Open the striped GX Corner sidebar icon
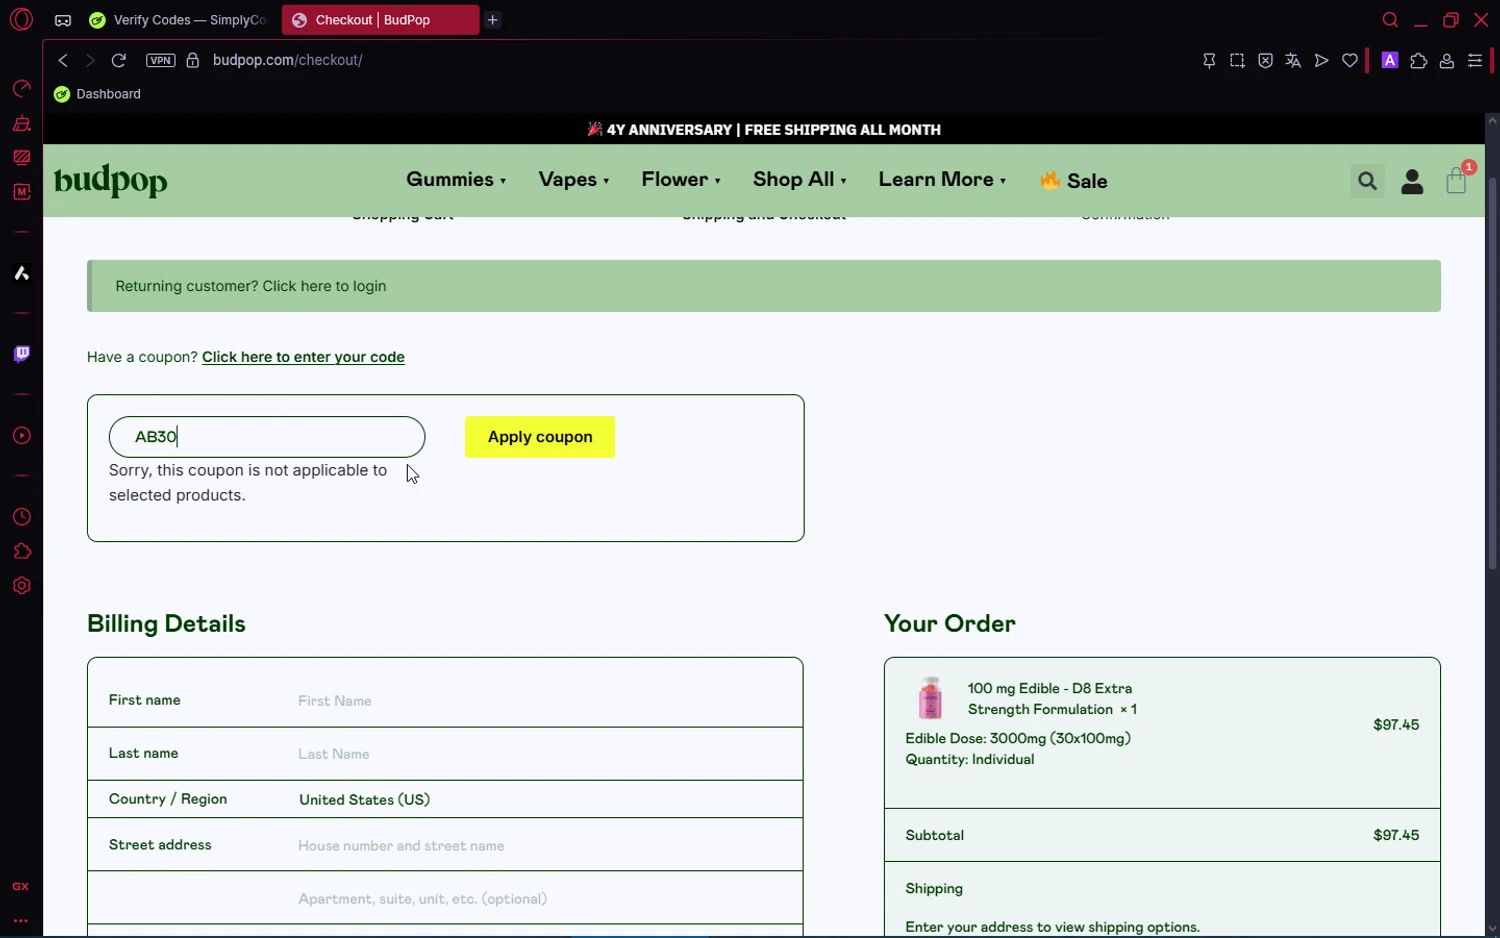Screen dimensions: 1500x938 tap(21, 158)
